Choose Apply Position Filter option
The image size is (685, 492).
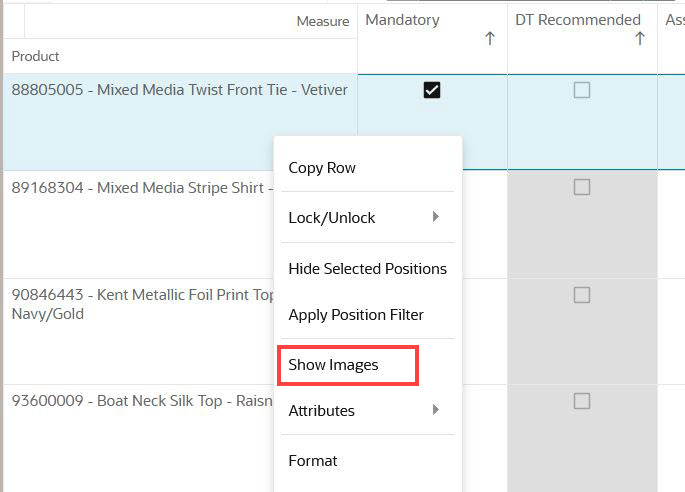[x=356, y=315]
